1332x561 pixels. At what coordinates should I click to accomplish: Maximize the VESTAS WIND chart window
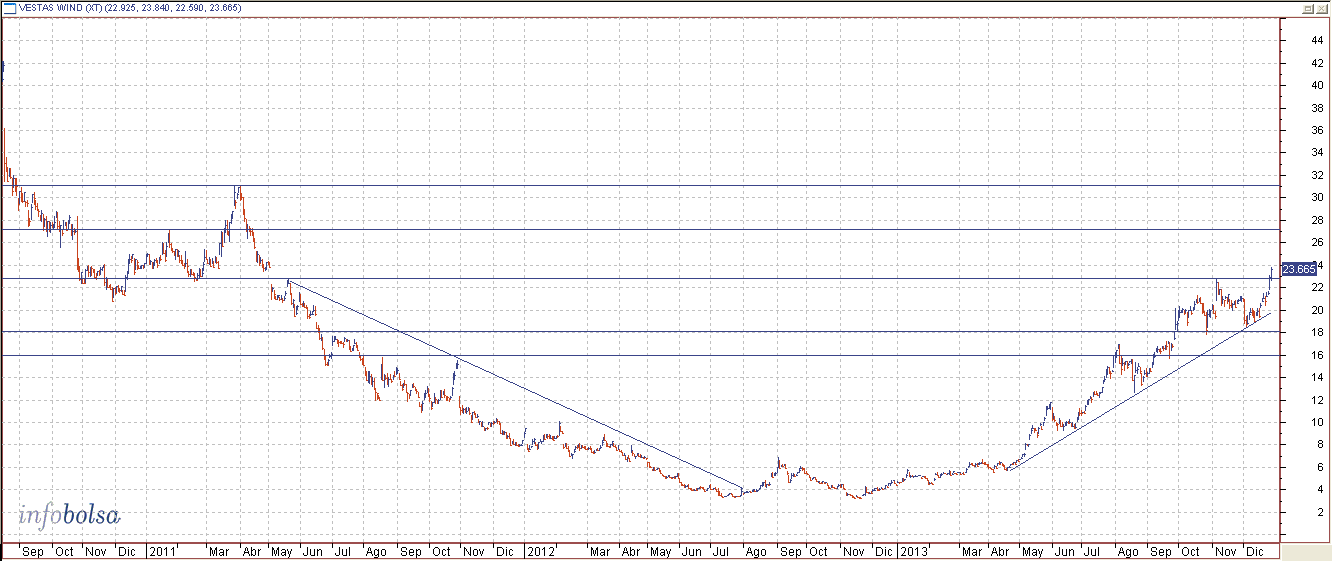click(1308, 8)
